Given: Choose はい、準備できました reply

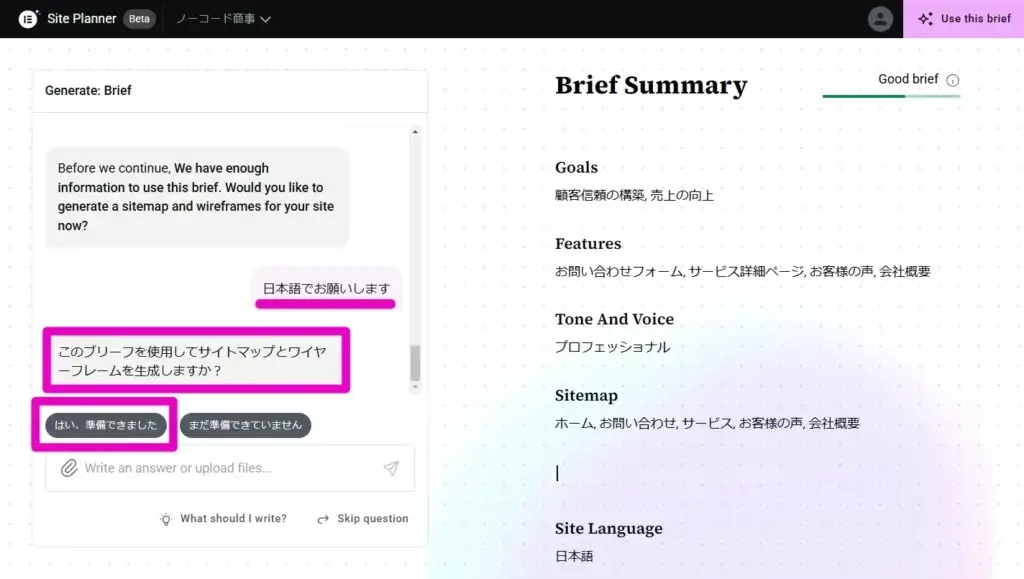Looking at the screenshot, I should click(x=106, y=425).
